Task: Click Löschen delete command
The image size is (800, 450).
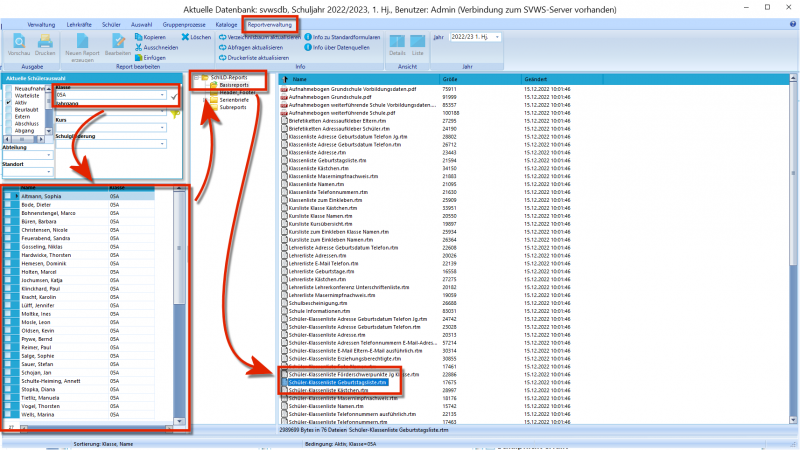Action: coord(196,37)
